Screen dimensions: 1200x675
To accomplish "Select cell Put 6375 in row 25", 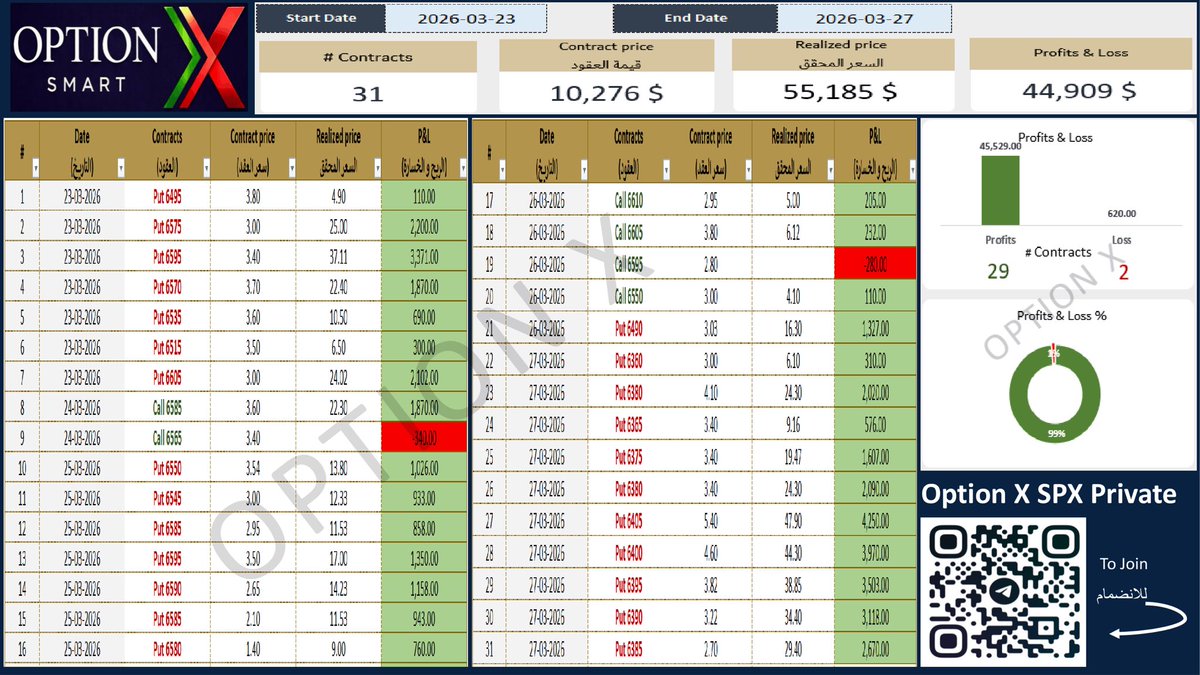I will tap(629, 456).
